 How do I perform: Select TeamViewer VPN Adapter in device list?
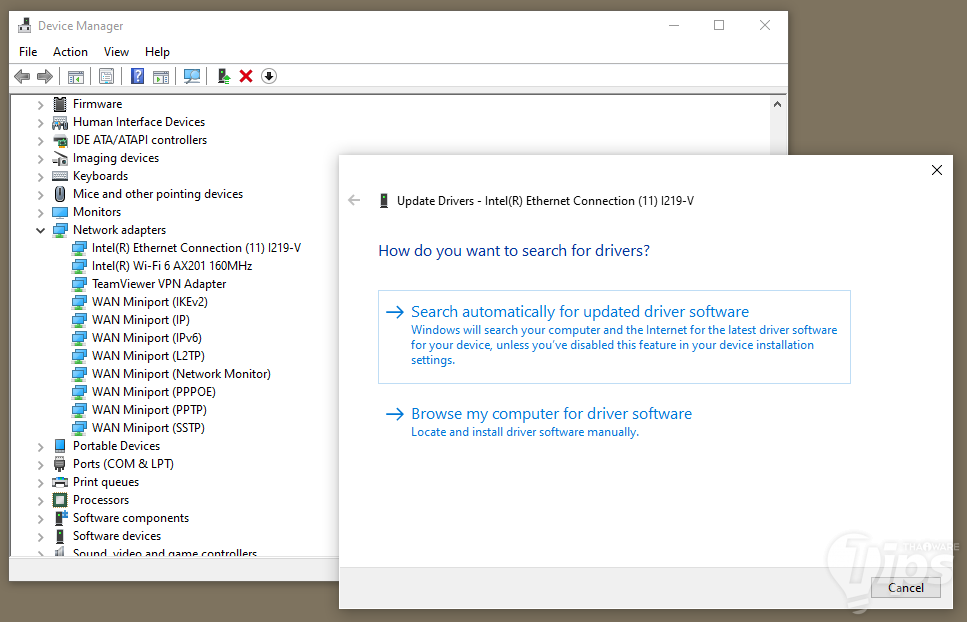(x=159, y=284)
